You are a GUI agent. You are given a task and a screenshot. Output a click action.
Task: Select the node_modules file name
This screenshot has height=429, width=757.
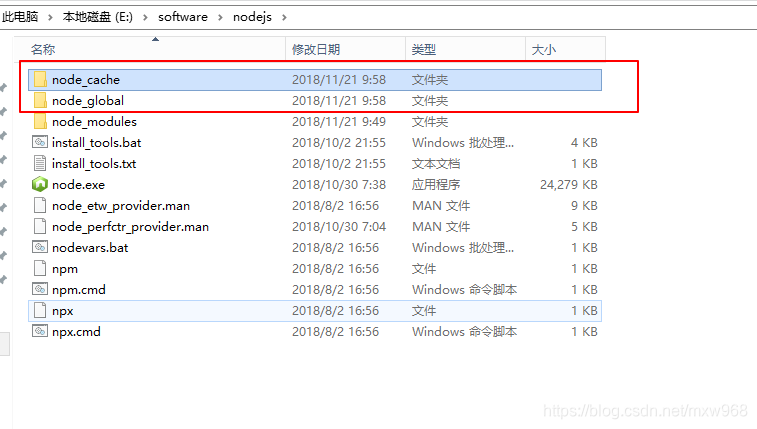click(x=94, y=122)
